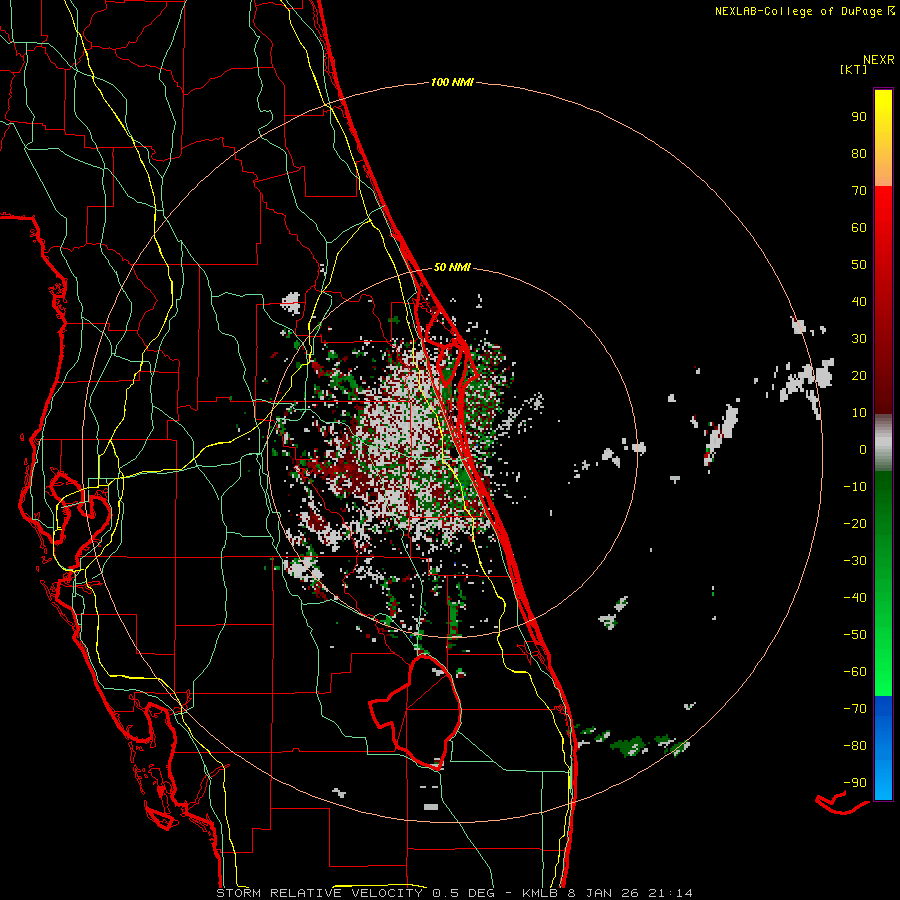Image resolution: width=900 pixels, height=900 pixels.
Task: Click the 0 value on the velocity scale
Action: pos(863,450)
